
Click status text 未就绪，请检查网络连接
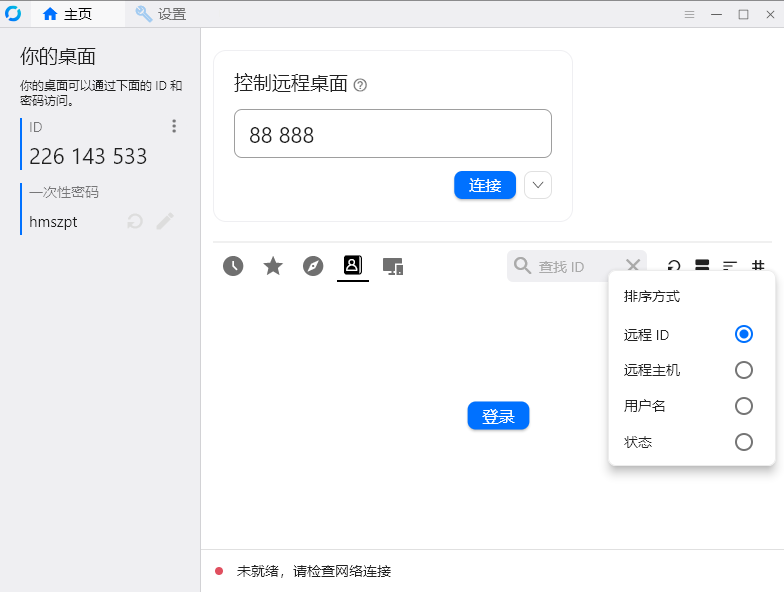[314, 571]
